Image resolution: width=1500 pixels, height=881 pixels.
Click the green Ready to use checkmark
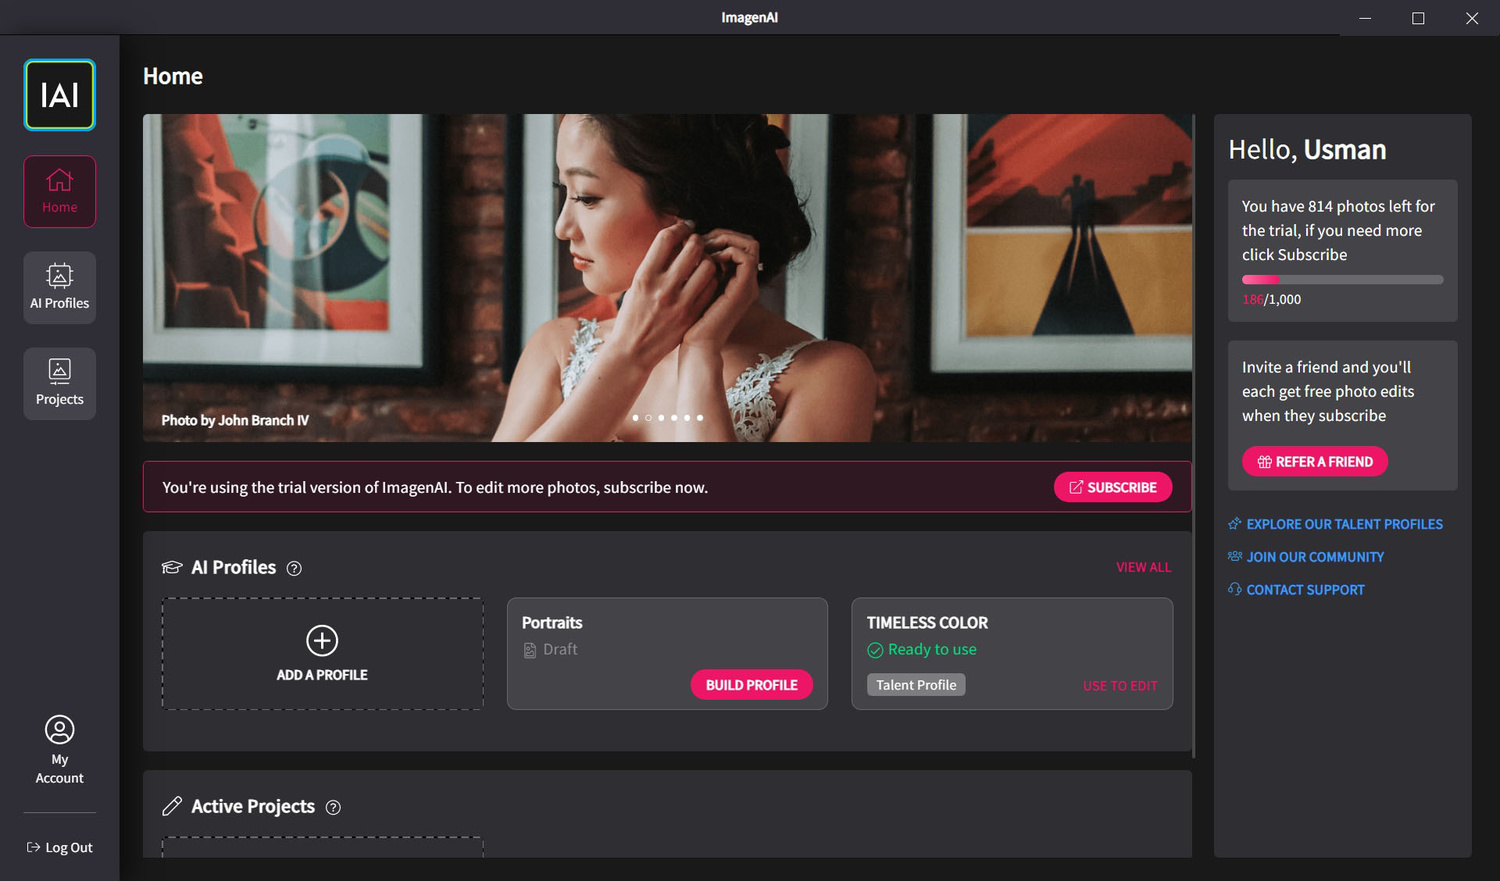pyautogui.click(x=875, y=650)
